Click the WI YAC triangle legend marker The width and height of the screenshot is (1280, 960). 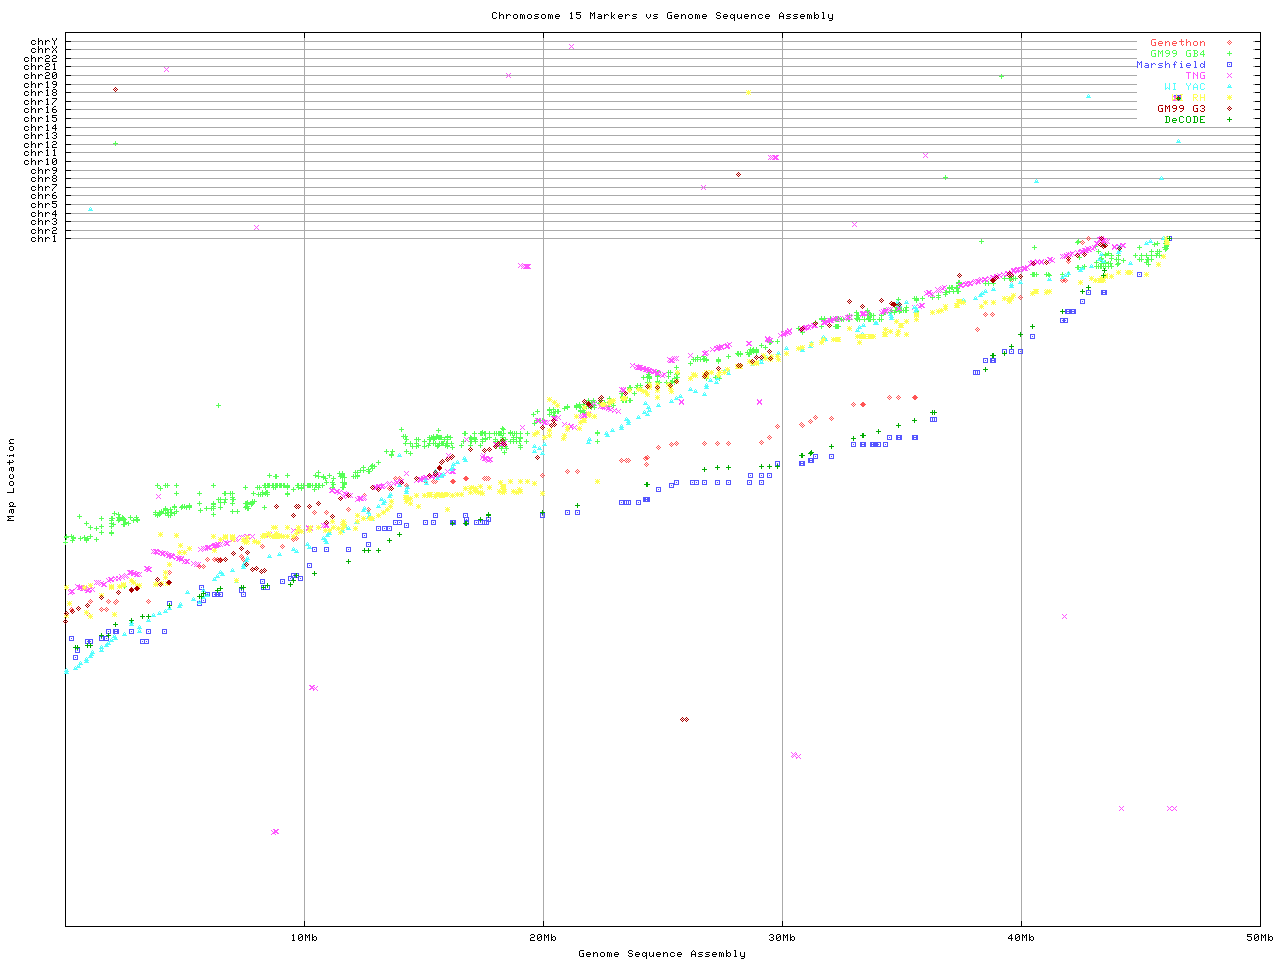click(x=1229, y=87)
